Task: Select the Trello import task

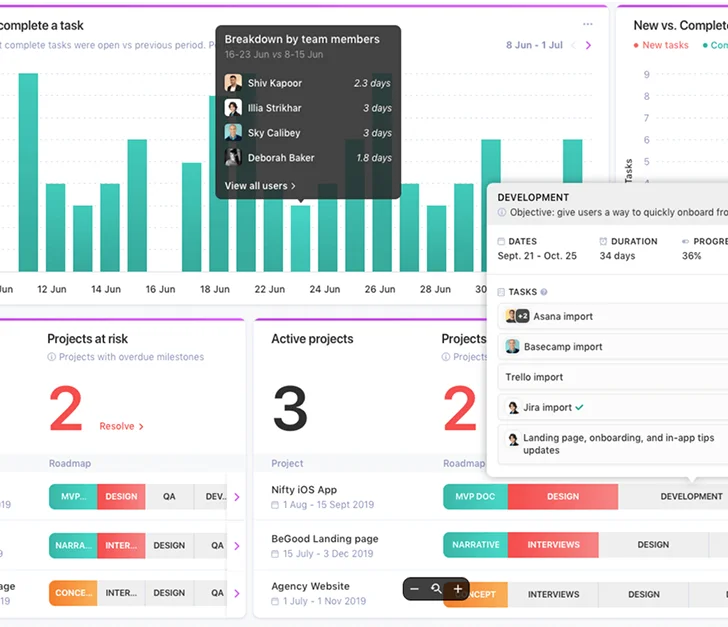Action: (534, 377)
